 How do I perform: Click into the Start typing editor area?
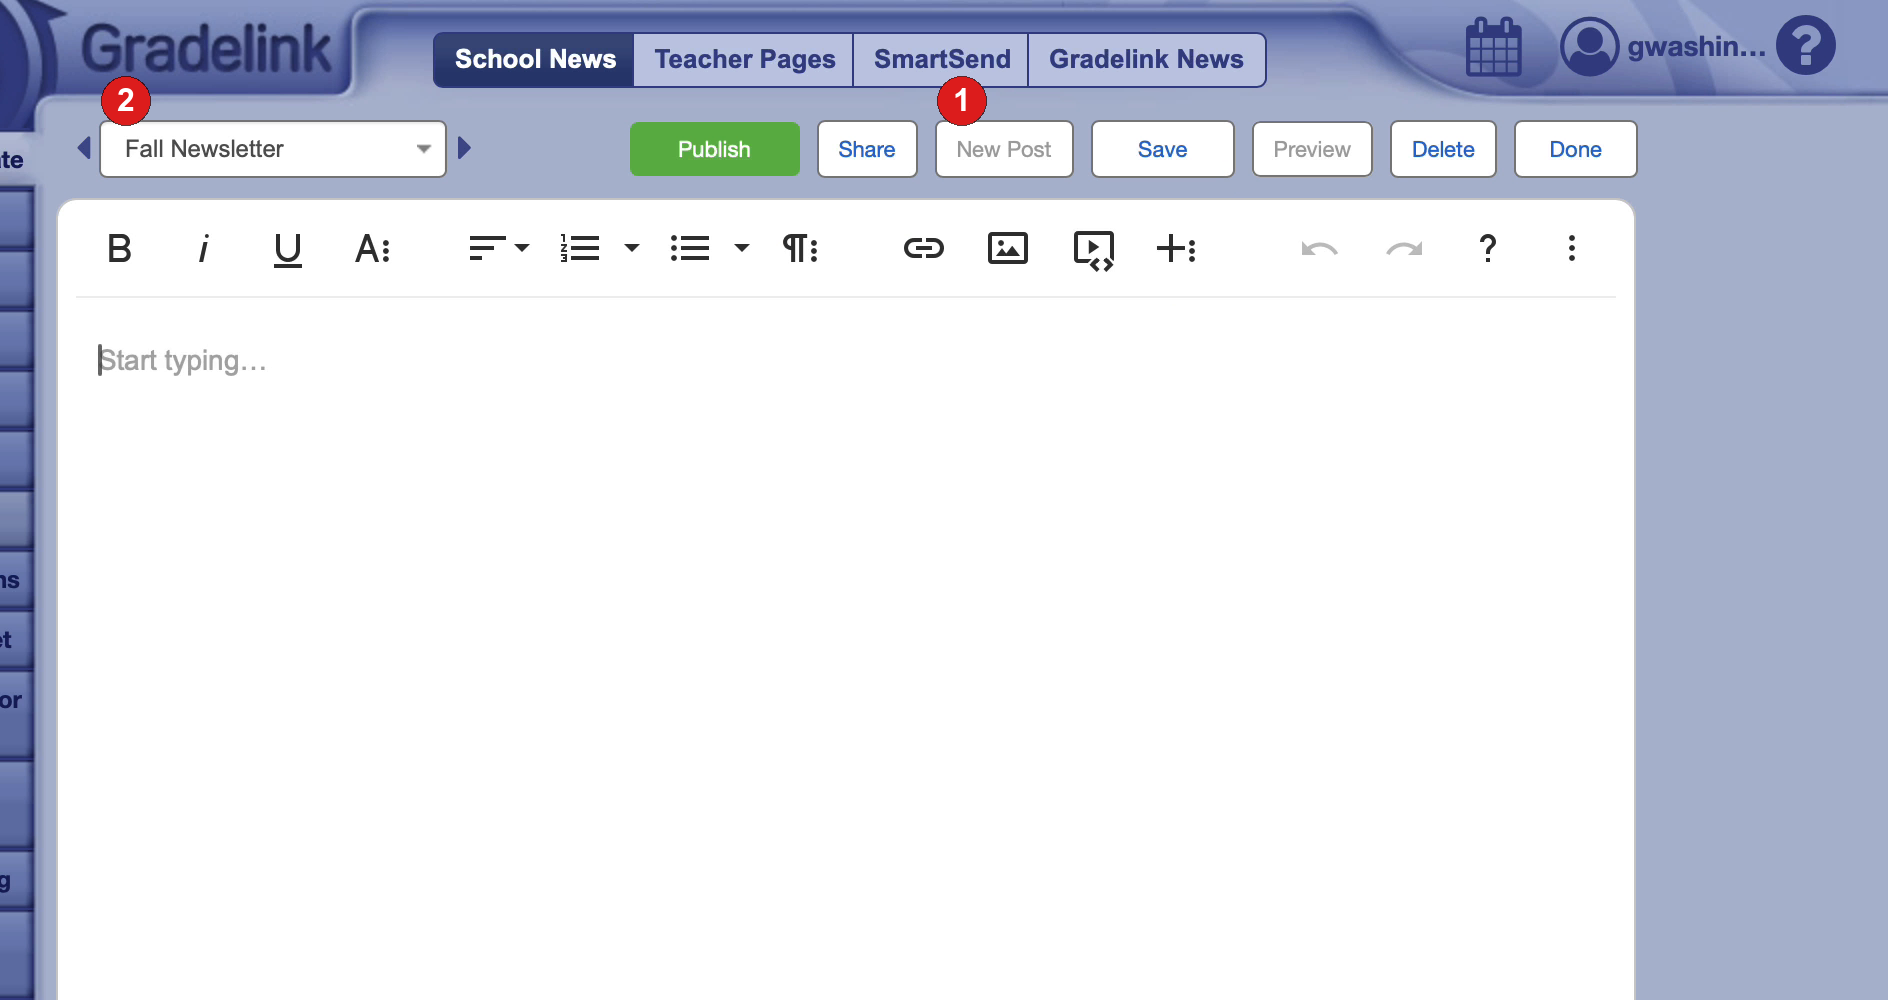coord(846,650)
